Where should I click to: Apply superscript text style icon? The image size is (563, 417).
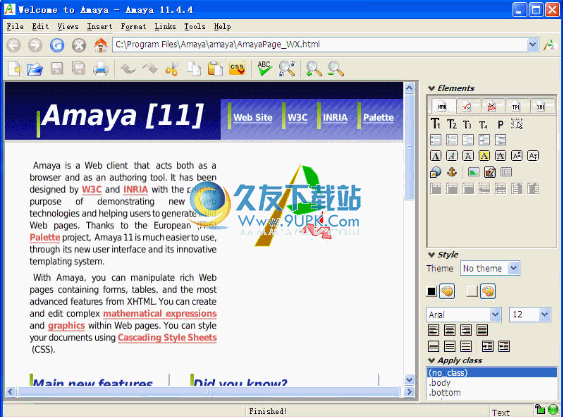[x=517, y=156]
